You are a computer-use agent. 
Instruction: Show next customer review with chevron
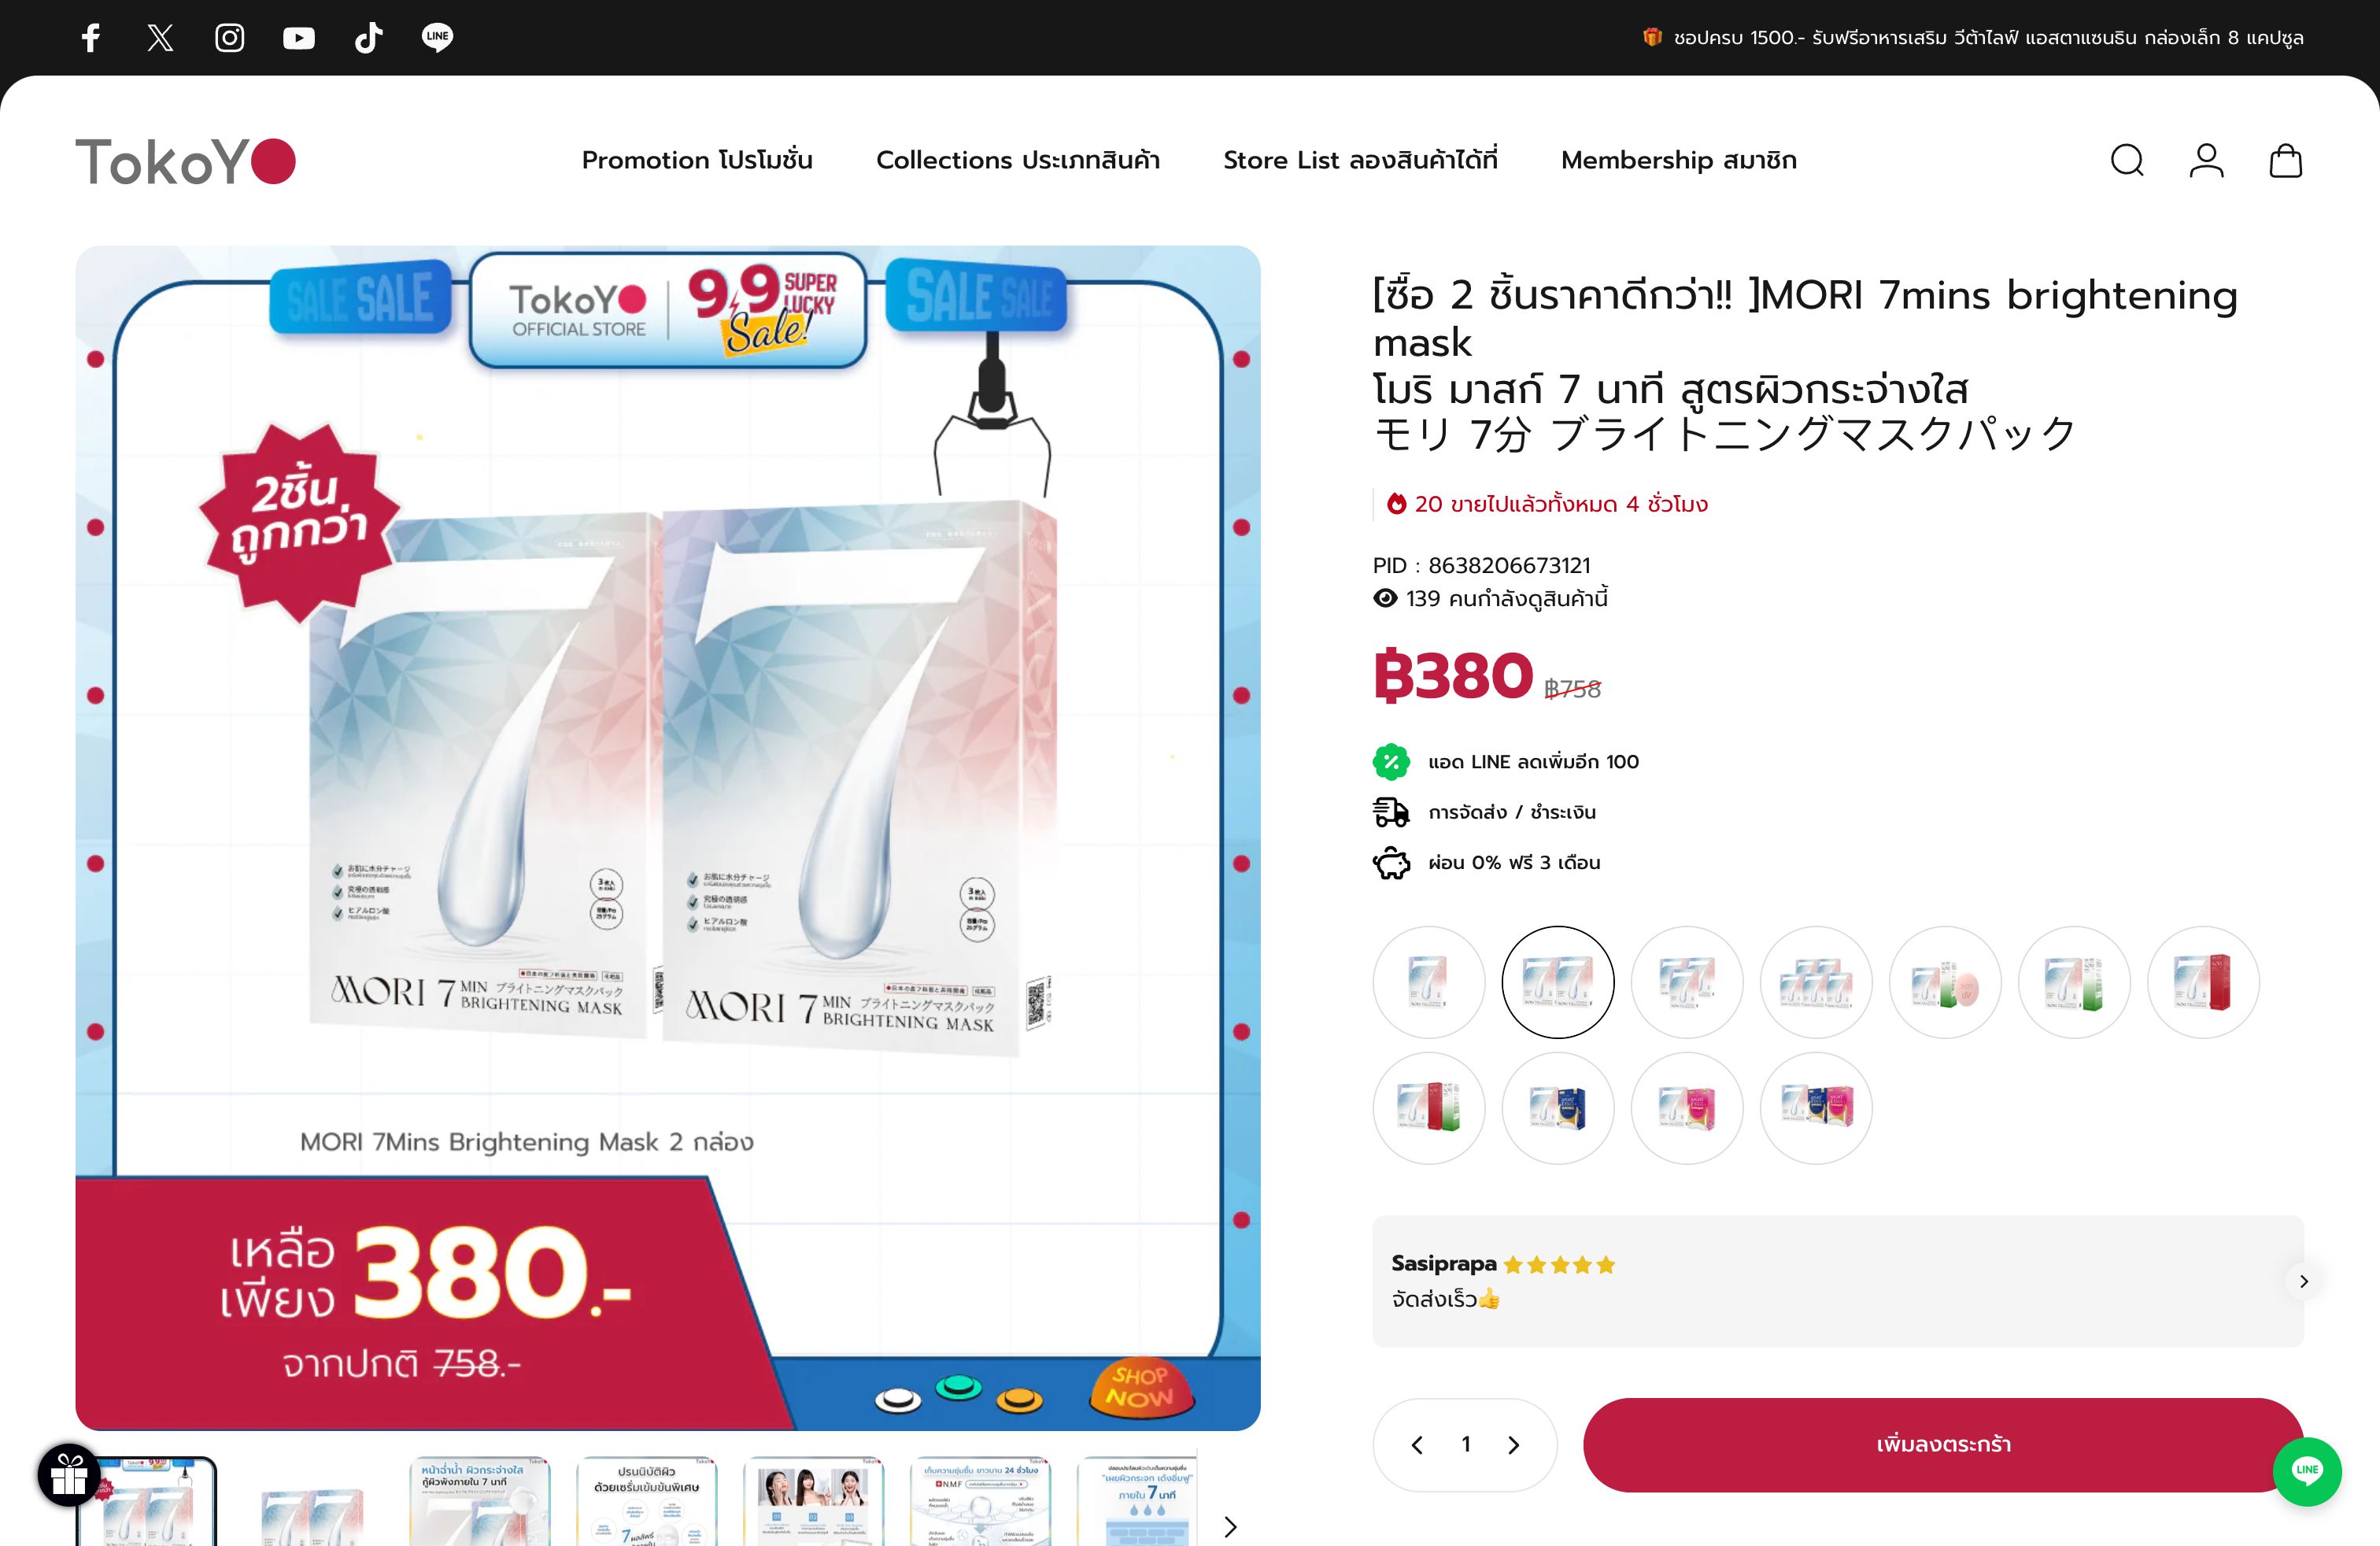point(2303,1281)
